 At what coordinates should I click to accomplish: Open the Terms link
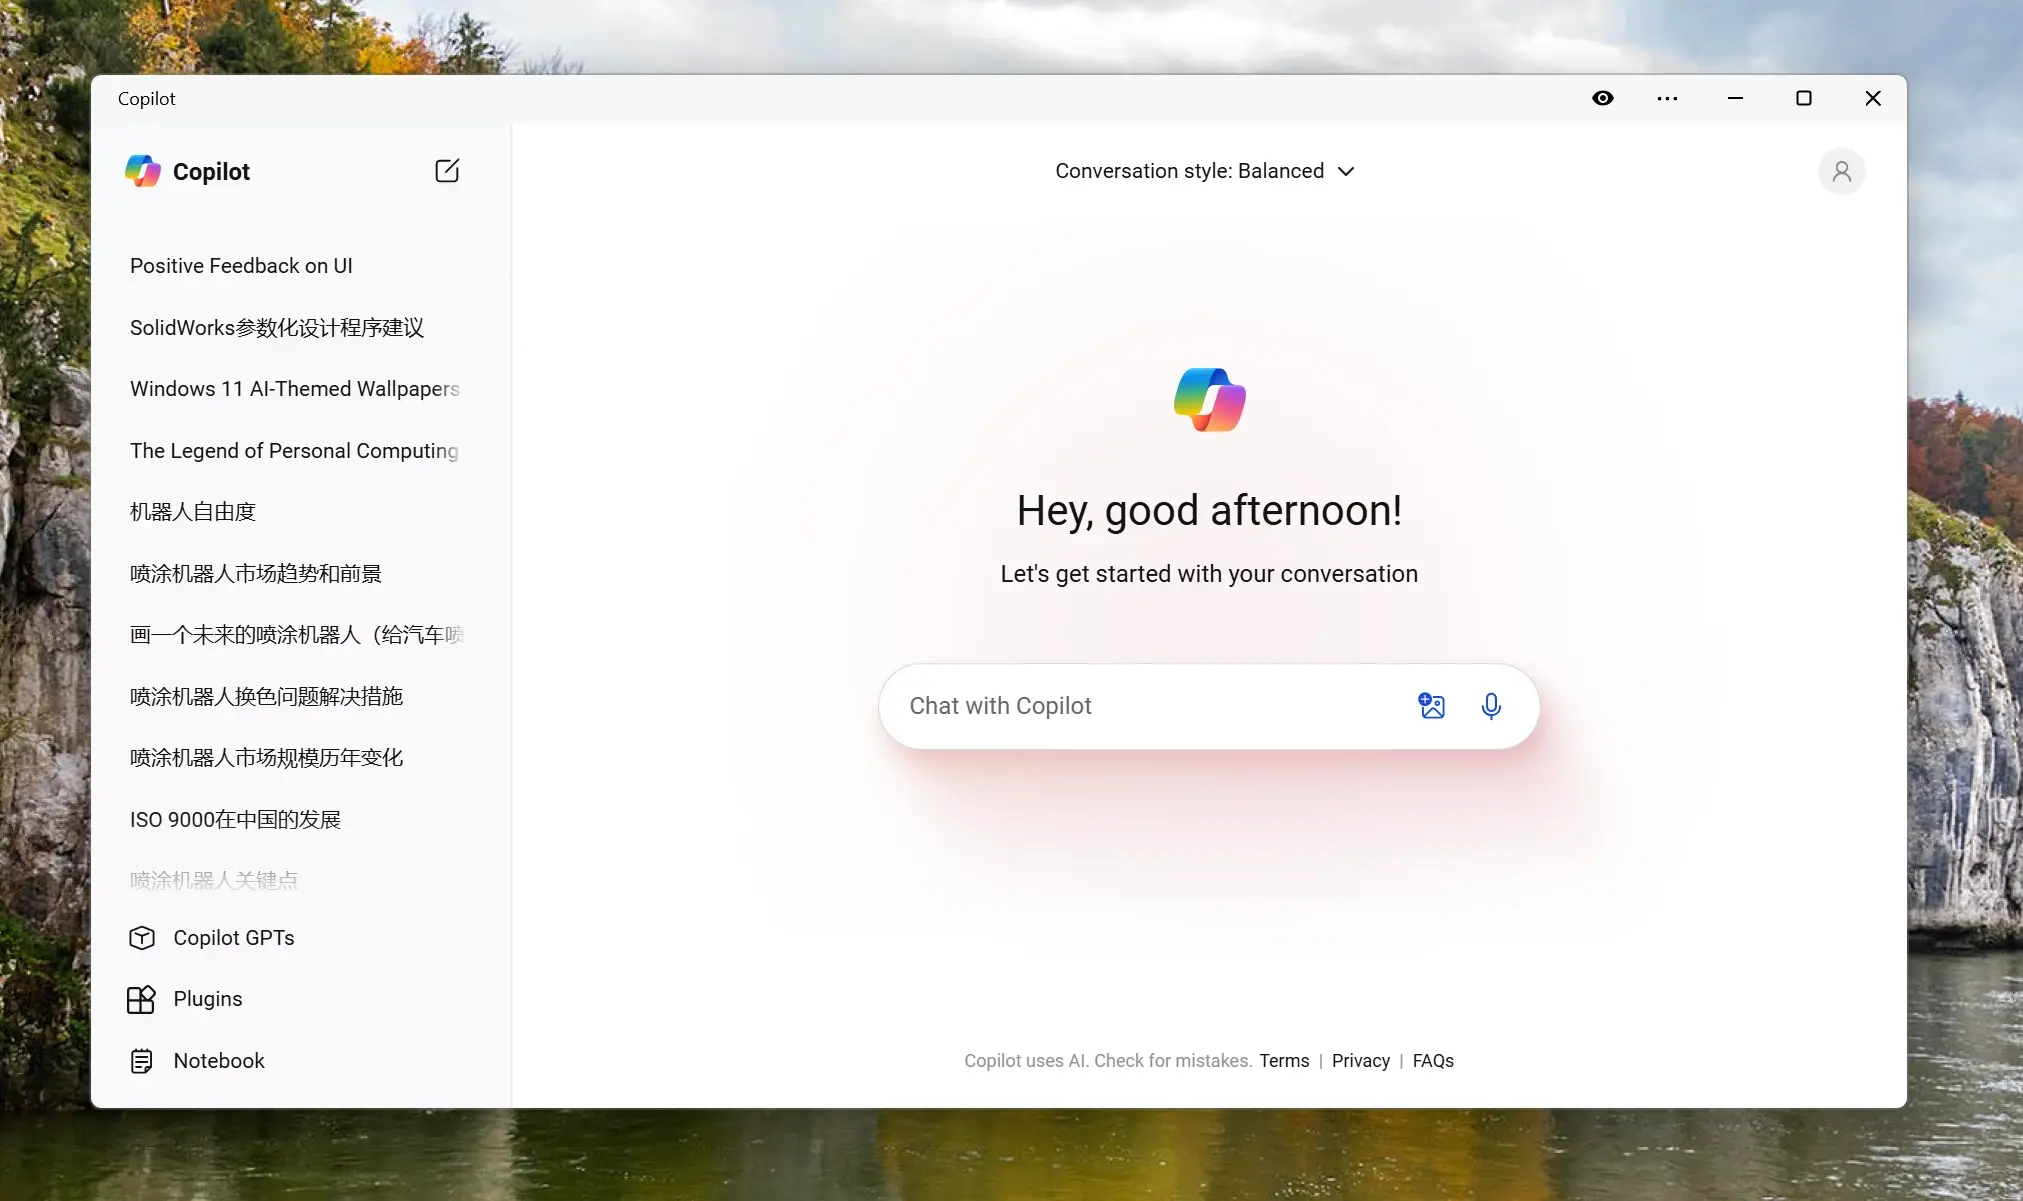[1284, 1061]
